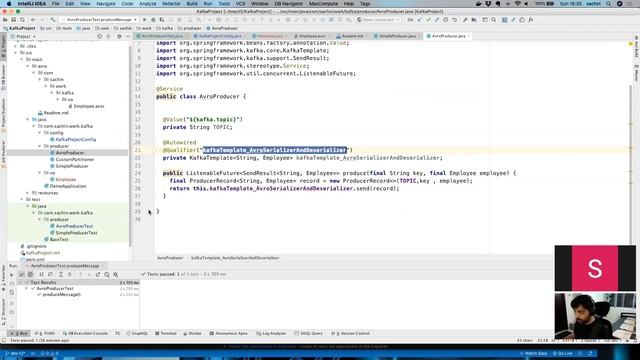Open the Docker tool window
Screen dimensions: 640x360
[x=193, y=333]
